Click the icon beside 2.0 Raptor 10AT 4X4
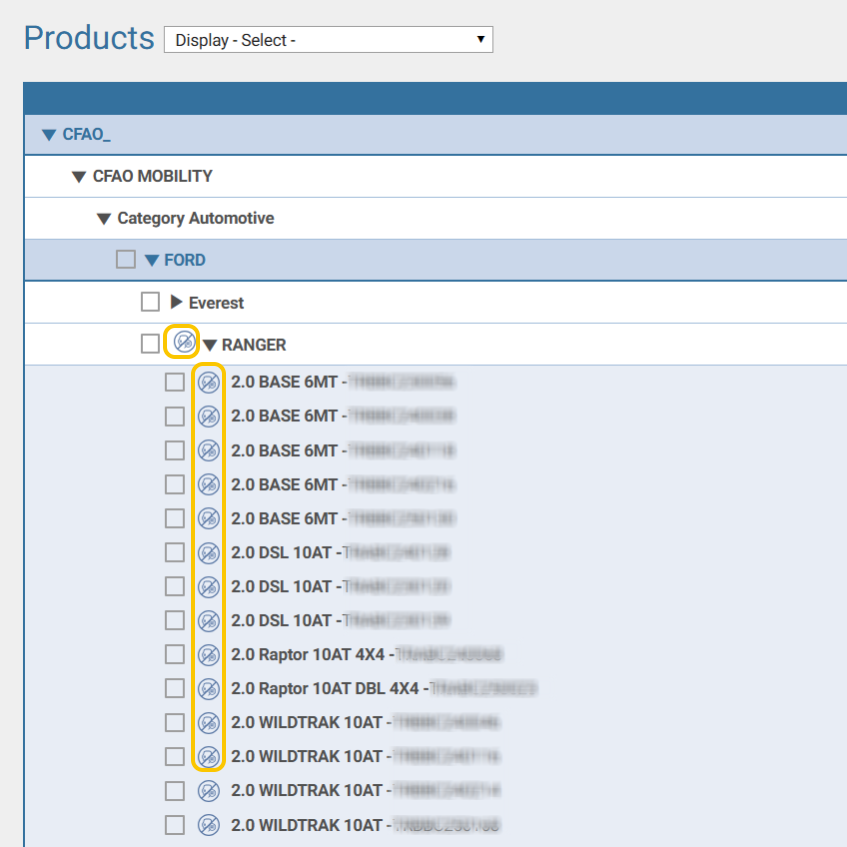The height and width of the screenshot is (847, 847). 209,655
